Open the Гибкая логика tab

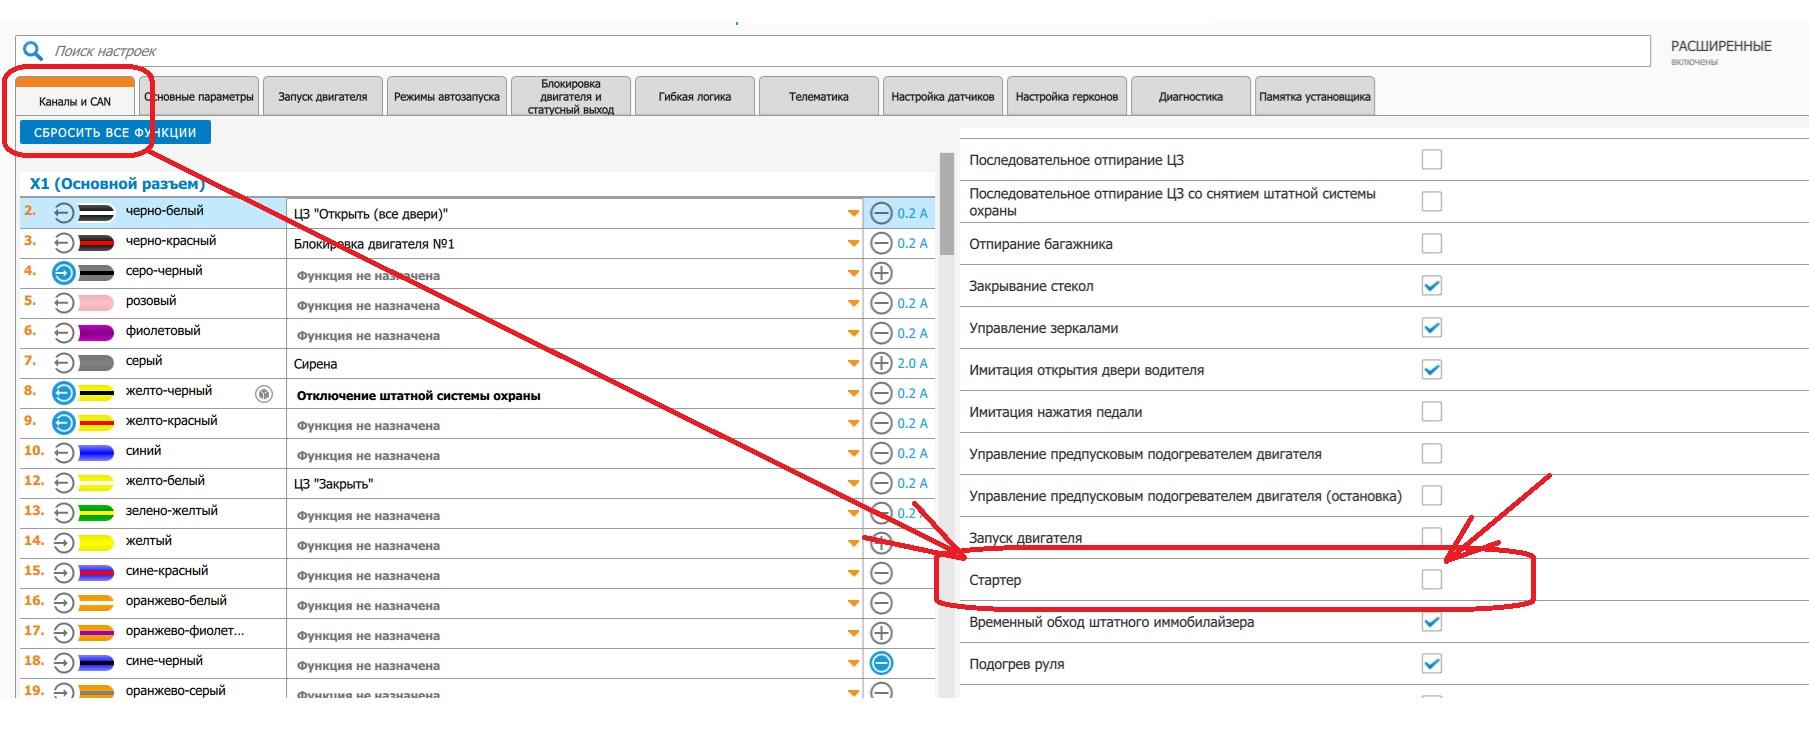pos(695,97)
